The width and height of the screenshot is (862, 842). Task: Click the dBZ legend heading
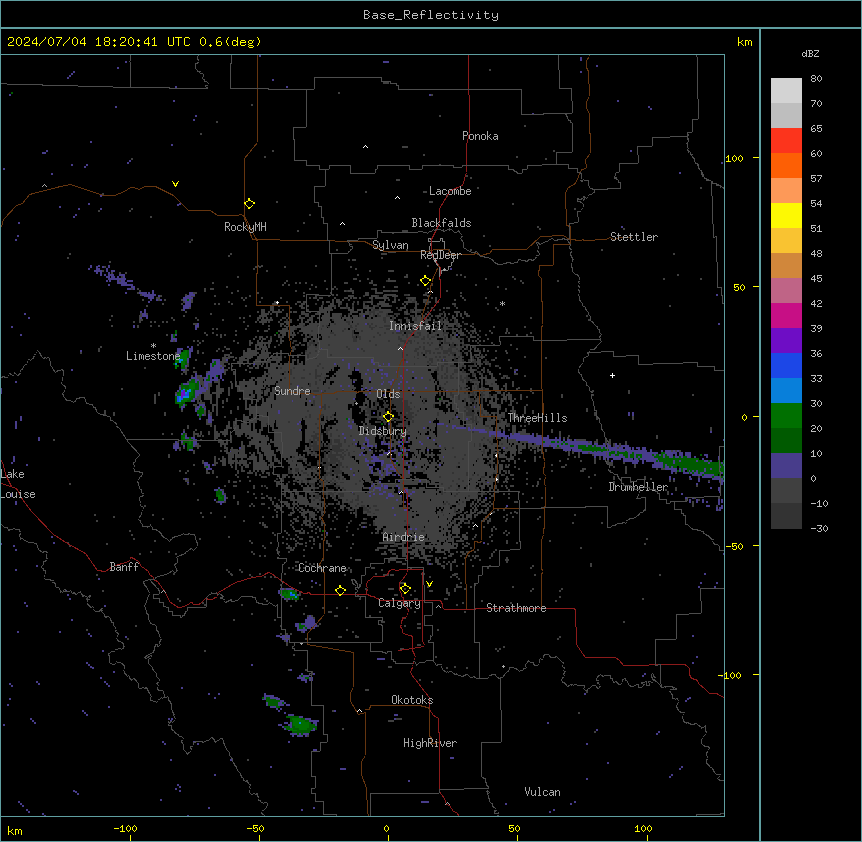pos(810,53)
